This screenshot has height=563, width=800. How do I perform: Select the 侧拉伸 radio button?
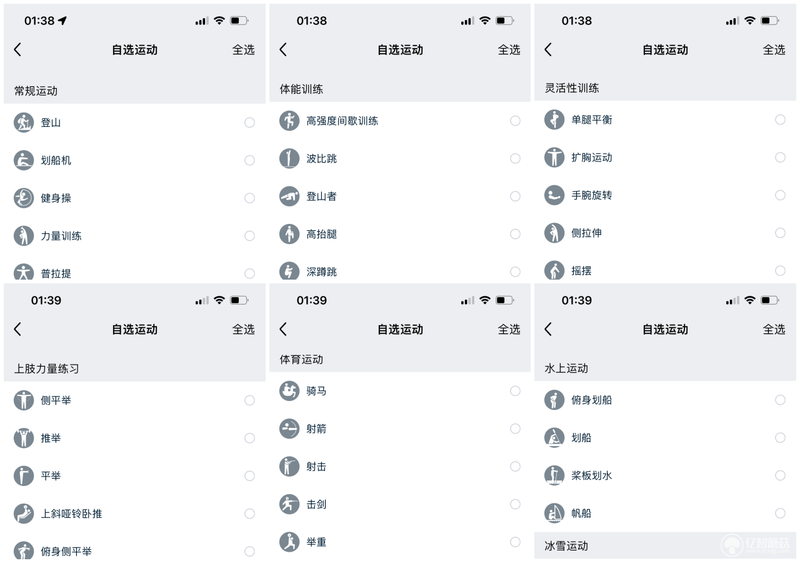pos(780,233)
